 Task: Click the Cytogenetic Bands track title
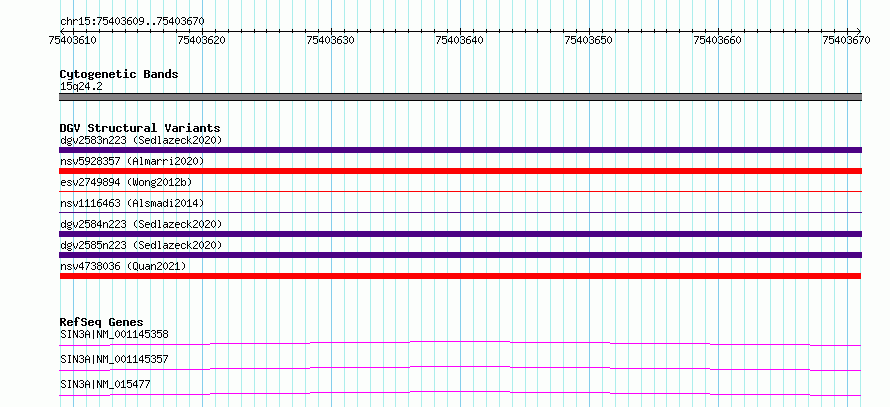(119, 74)
